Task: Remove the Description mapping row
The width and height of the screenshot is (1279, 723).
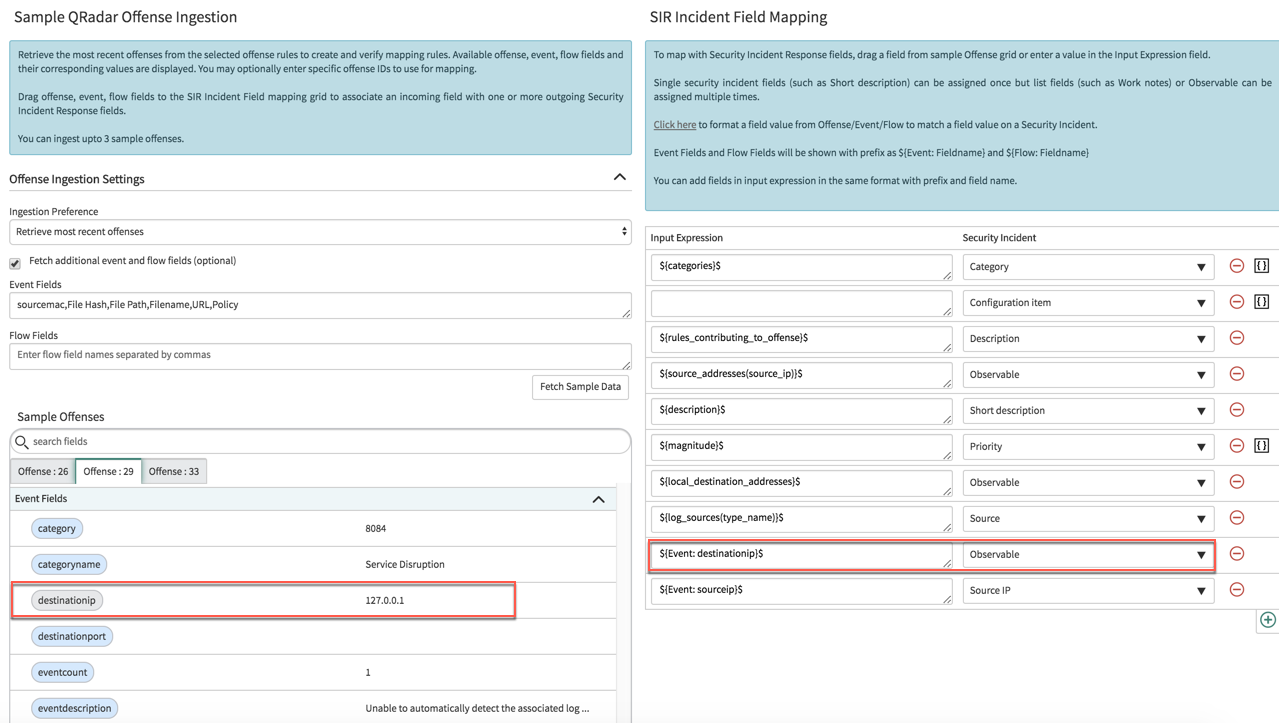Action: click(1237, 338)
